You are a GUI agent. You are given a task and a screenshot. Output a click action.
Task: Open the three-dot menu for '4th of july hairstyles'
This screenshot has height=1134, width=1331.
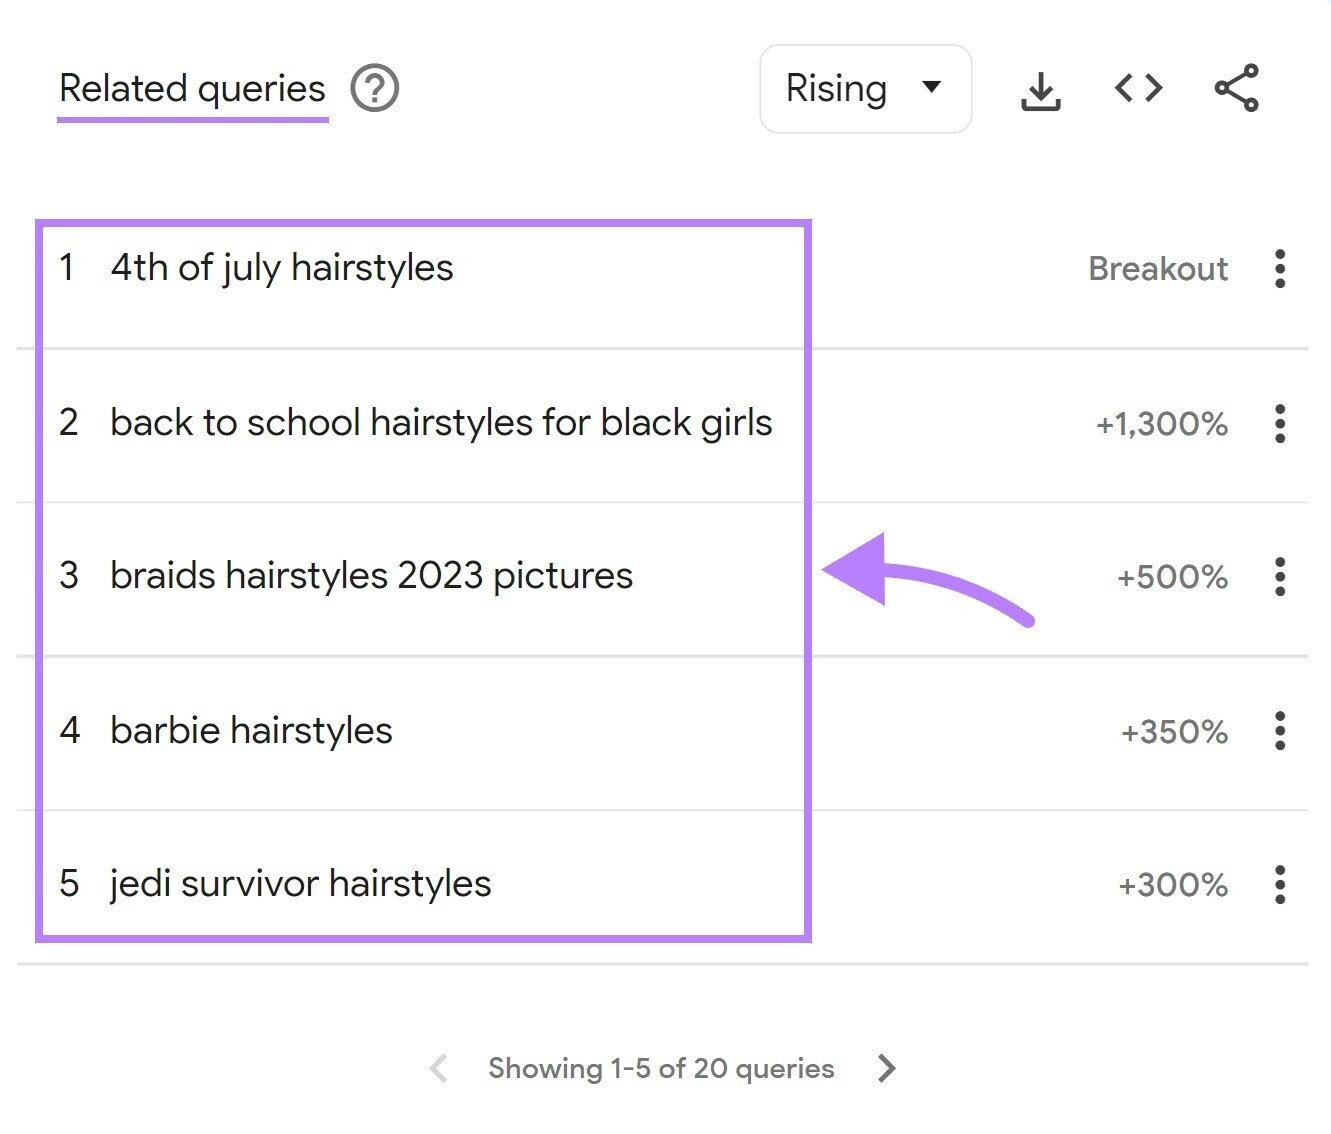pyautogui.click(x=1280, y=270)
